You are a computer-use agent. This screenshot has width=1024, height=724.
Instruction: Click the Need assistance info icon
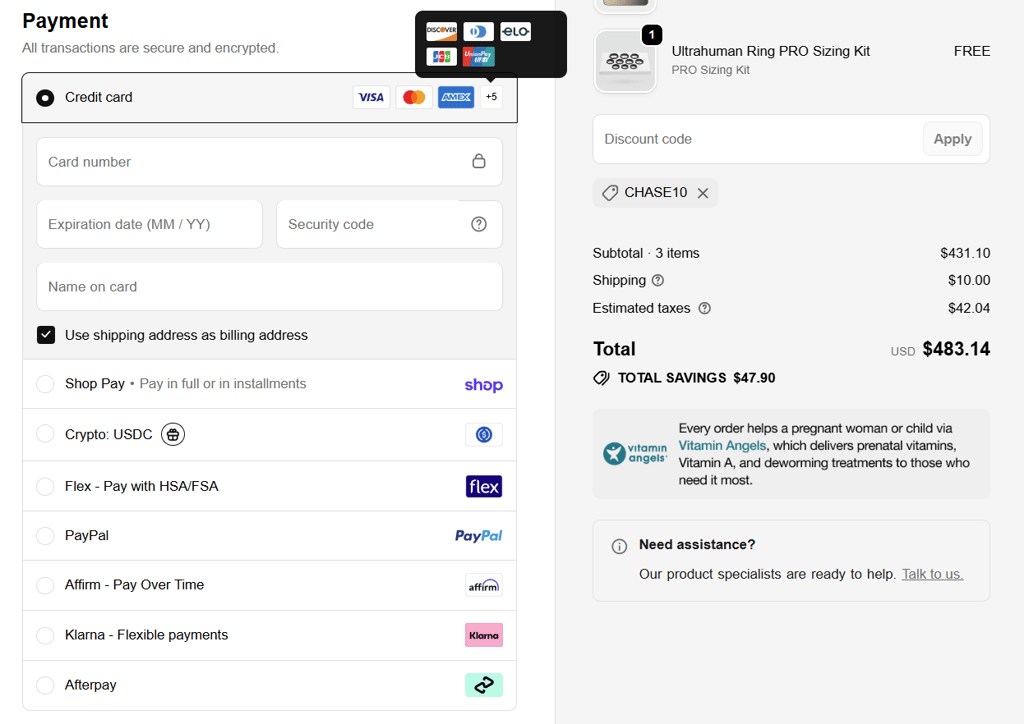pos(619,546)
